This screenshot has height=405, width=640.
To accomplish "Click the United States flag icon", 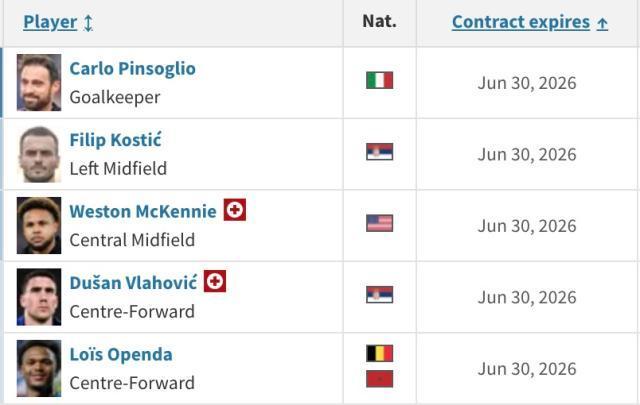I will (x=379, y=223).
